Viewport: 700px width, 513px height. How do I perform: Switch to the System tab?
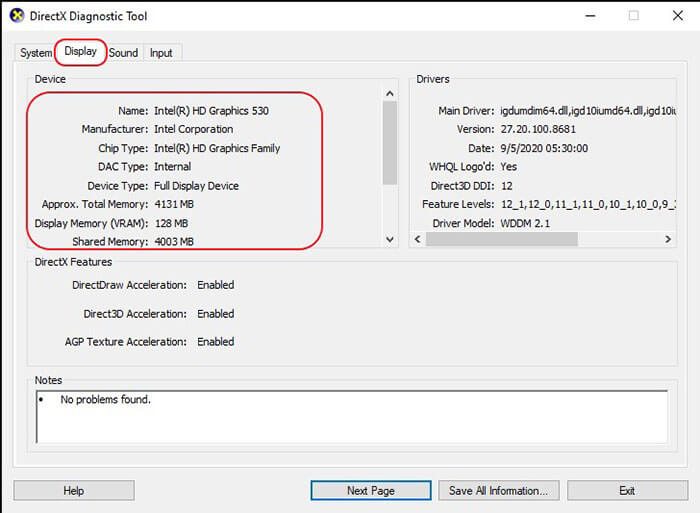point(35,53)
